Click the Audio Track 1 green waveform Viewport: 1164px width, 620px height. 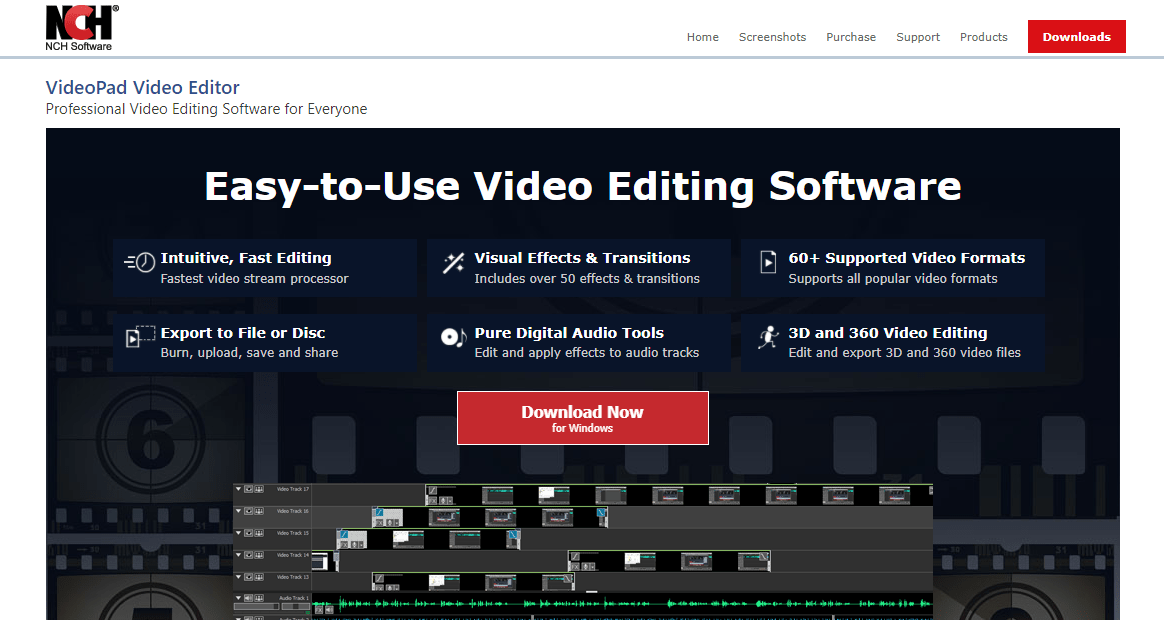point(622,603)
